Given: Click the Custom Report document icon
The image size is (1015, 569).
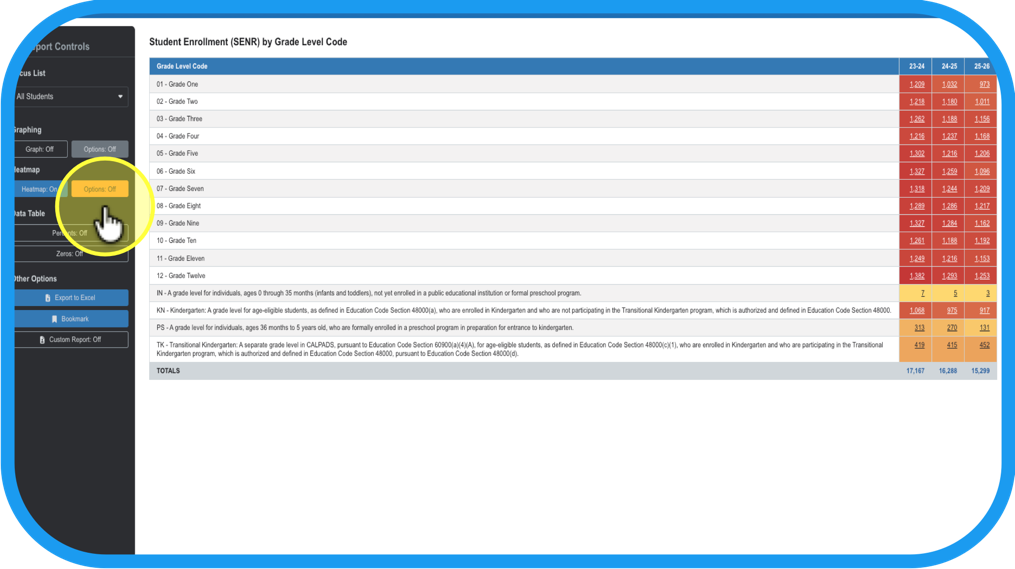Looking at the screenshot, I should click(x=42, y=340).
